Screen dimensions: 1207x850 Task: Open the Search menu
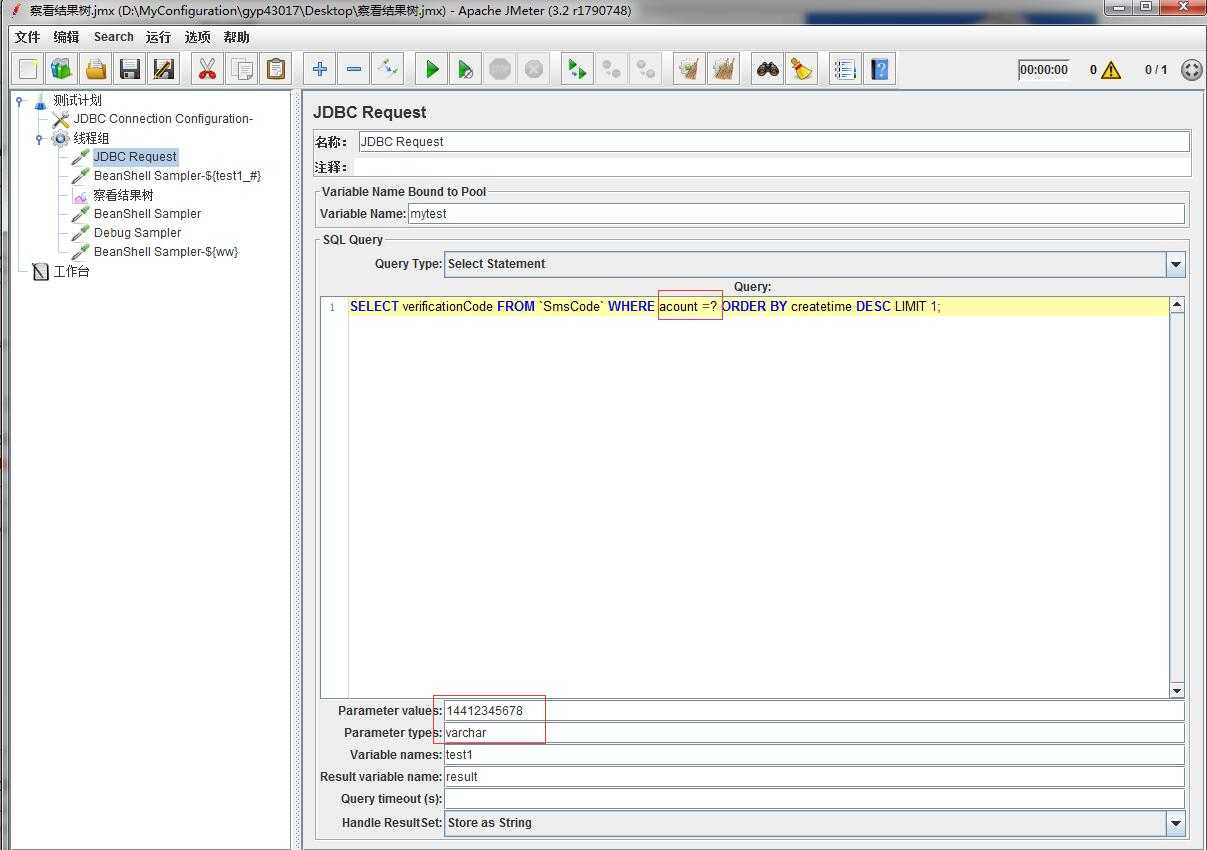point(114,37)
